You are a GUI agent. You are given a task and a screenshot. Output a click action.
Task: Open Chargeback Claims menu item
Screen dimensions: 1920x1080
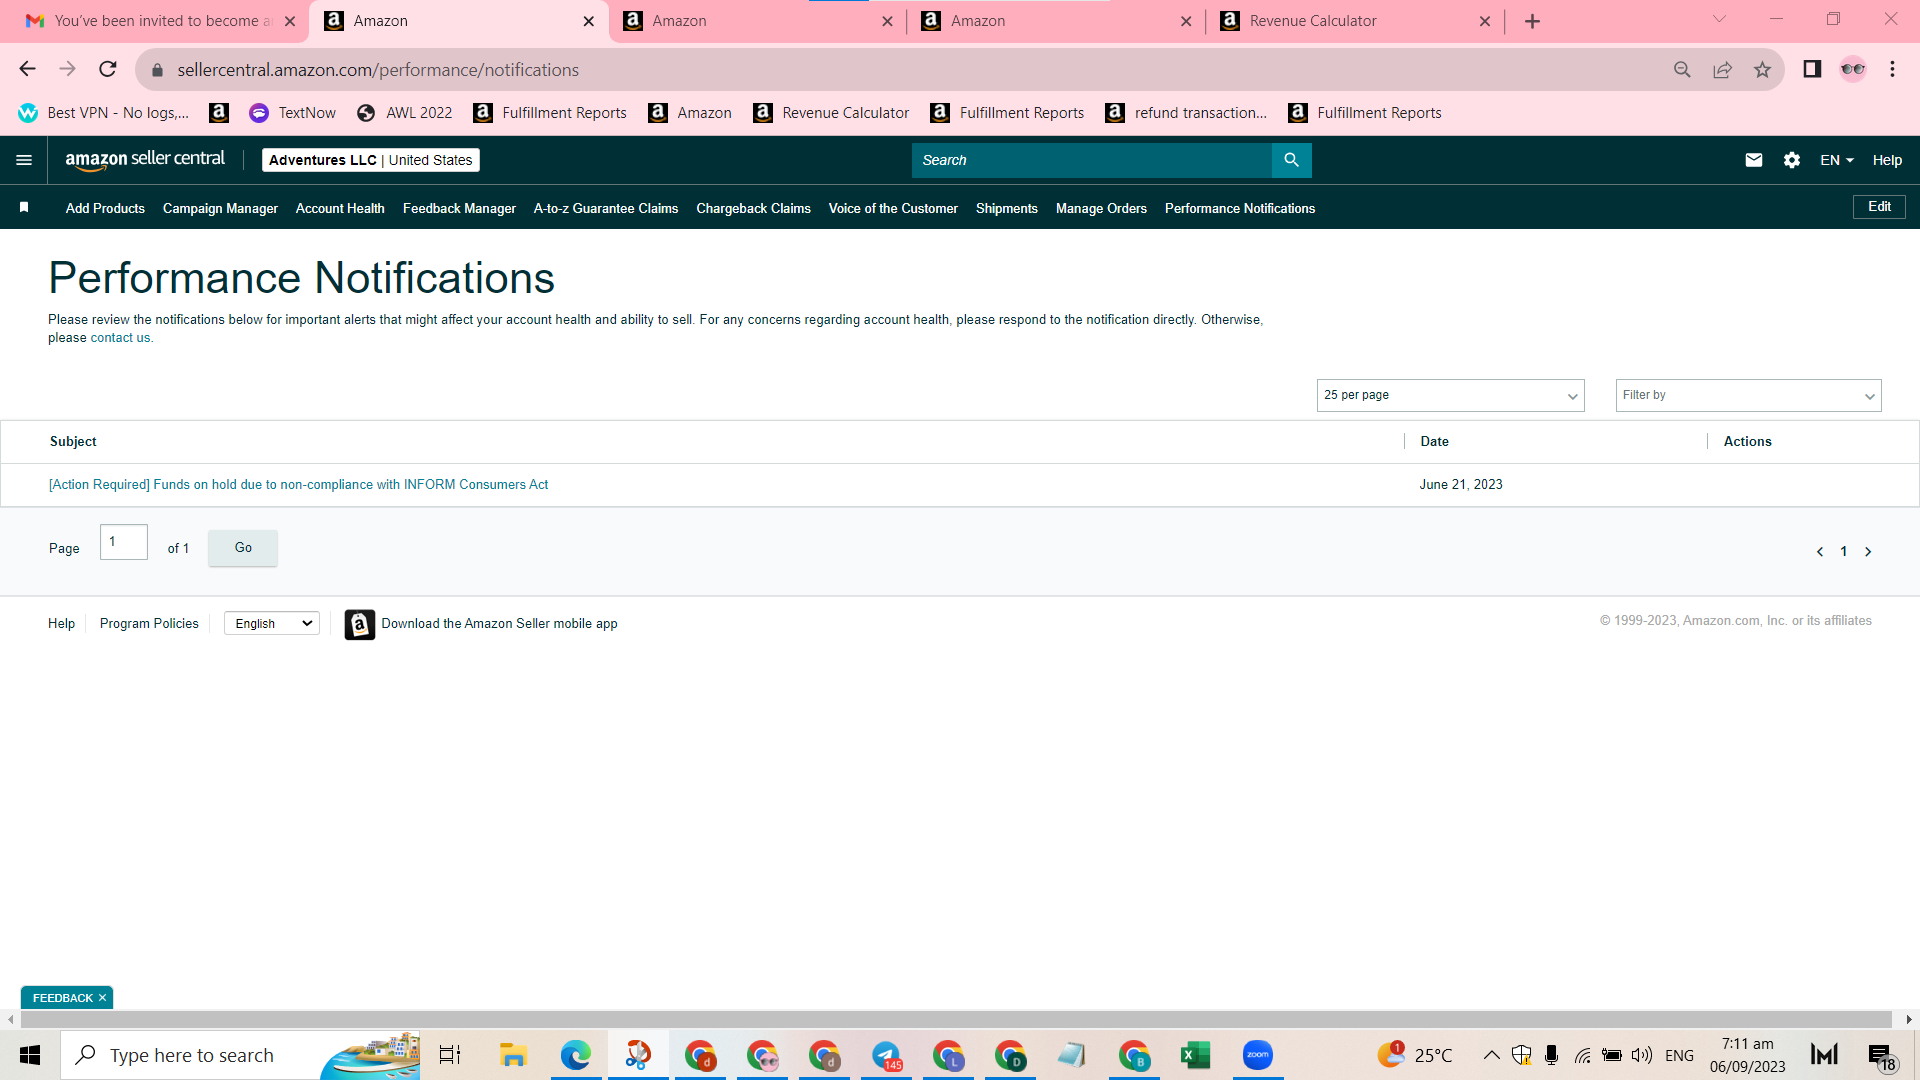(753, 208)
